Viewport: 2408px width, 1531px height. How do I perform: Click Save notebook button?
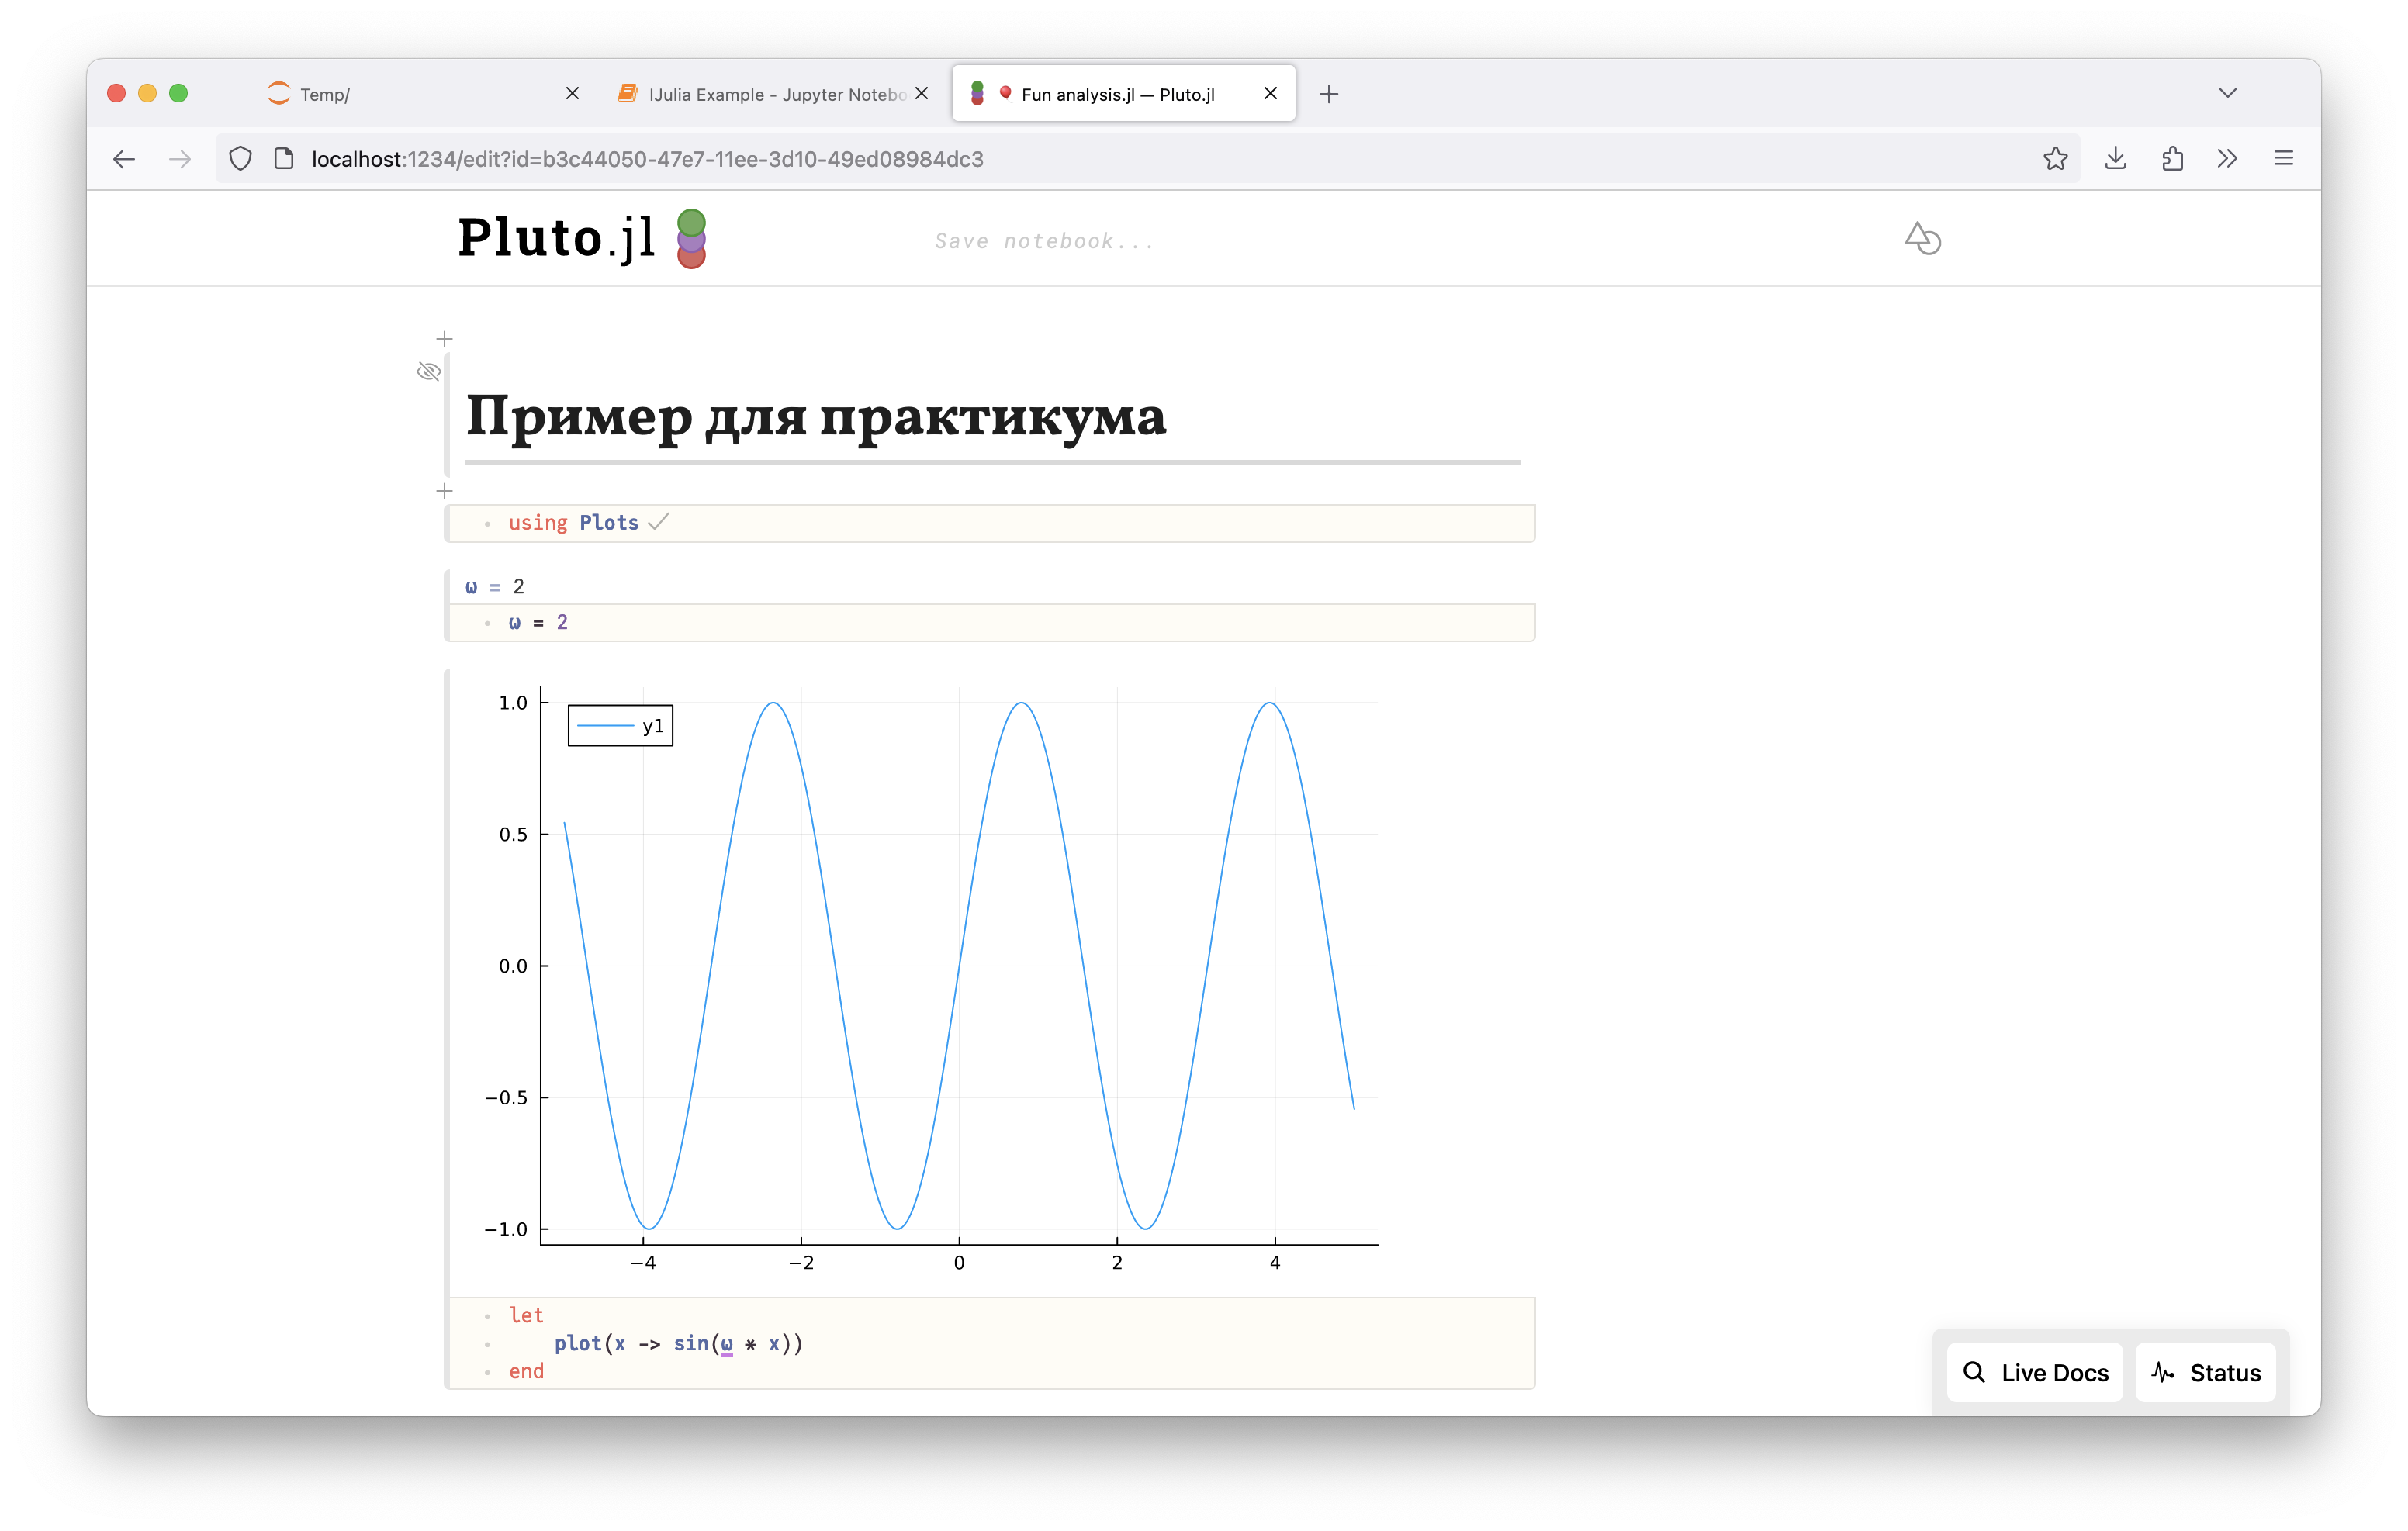pos(1041,242)
